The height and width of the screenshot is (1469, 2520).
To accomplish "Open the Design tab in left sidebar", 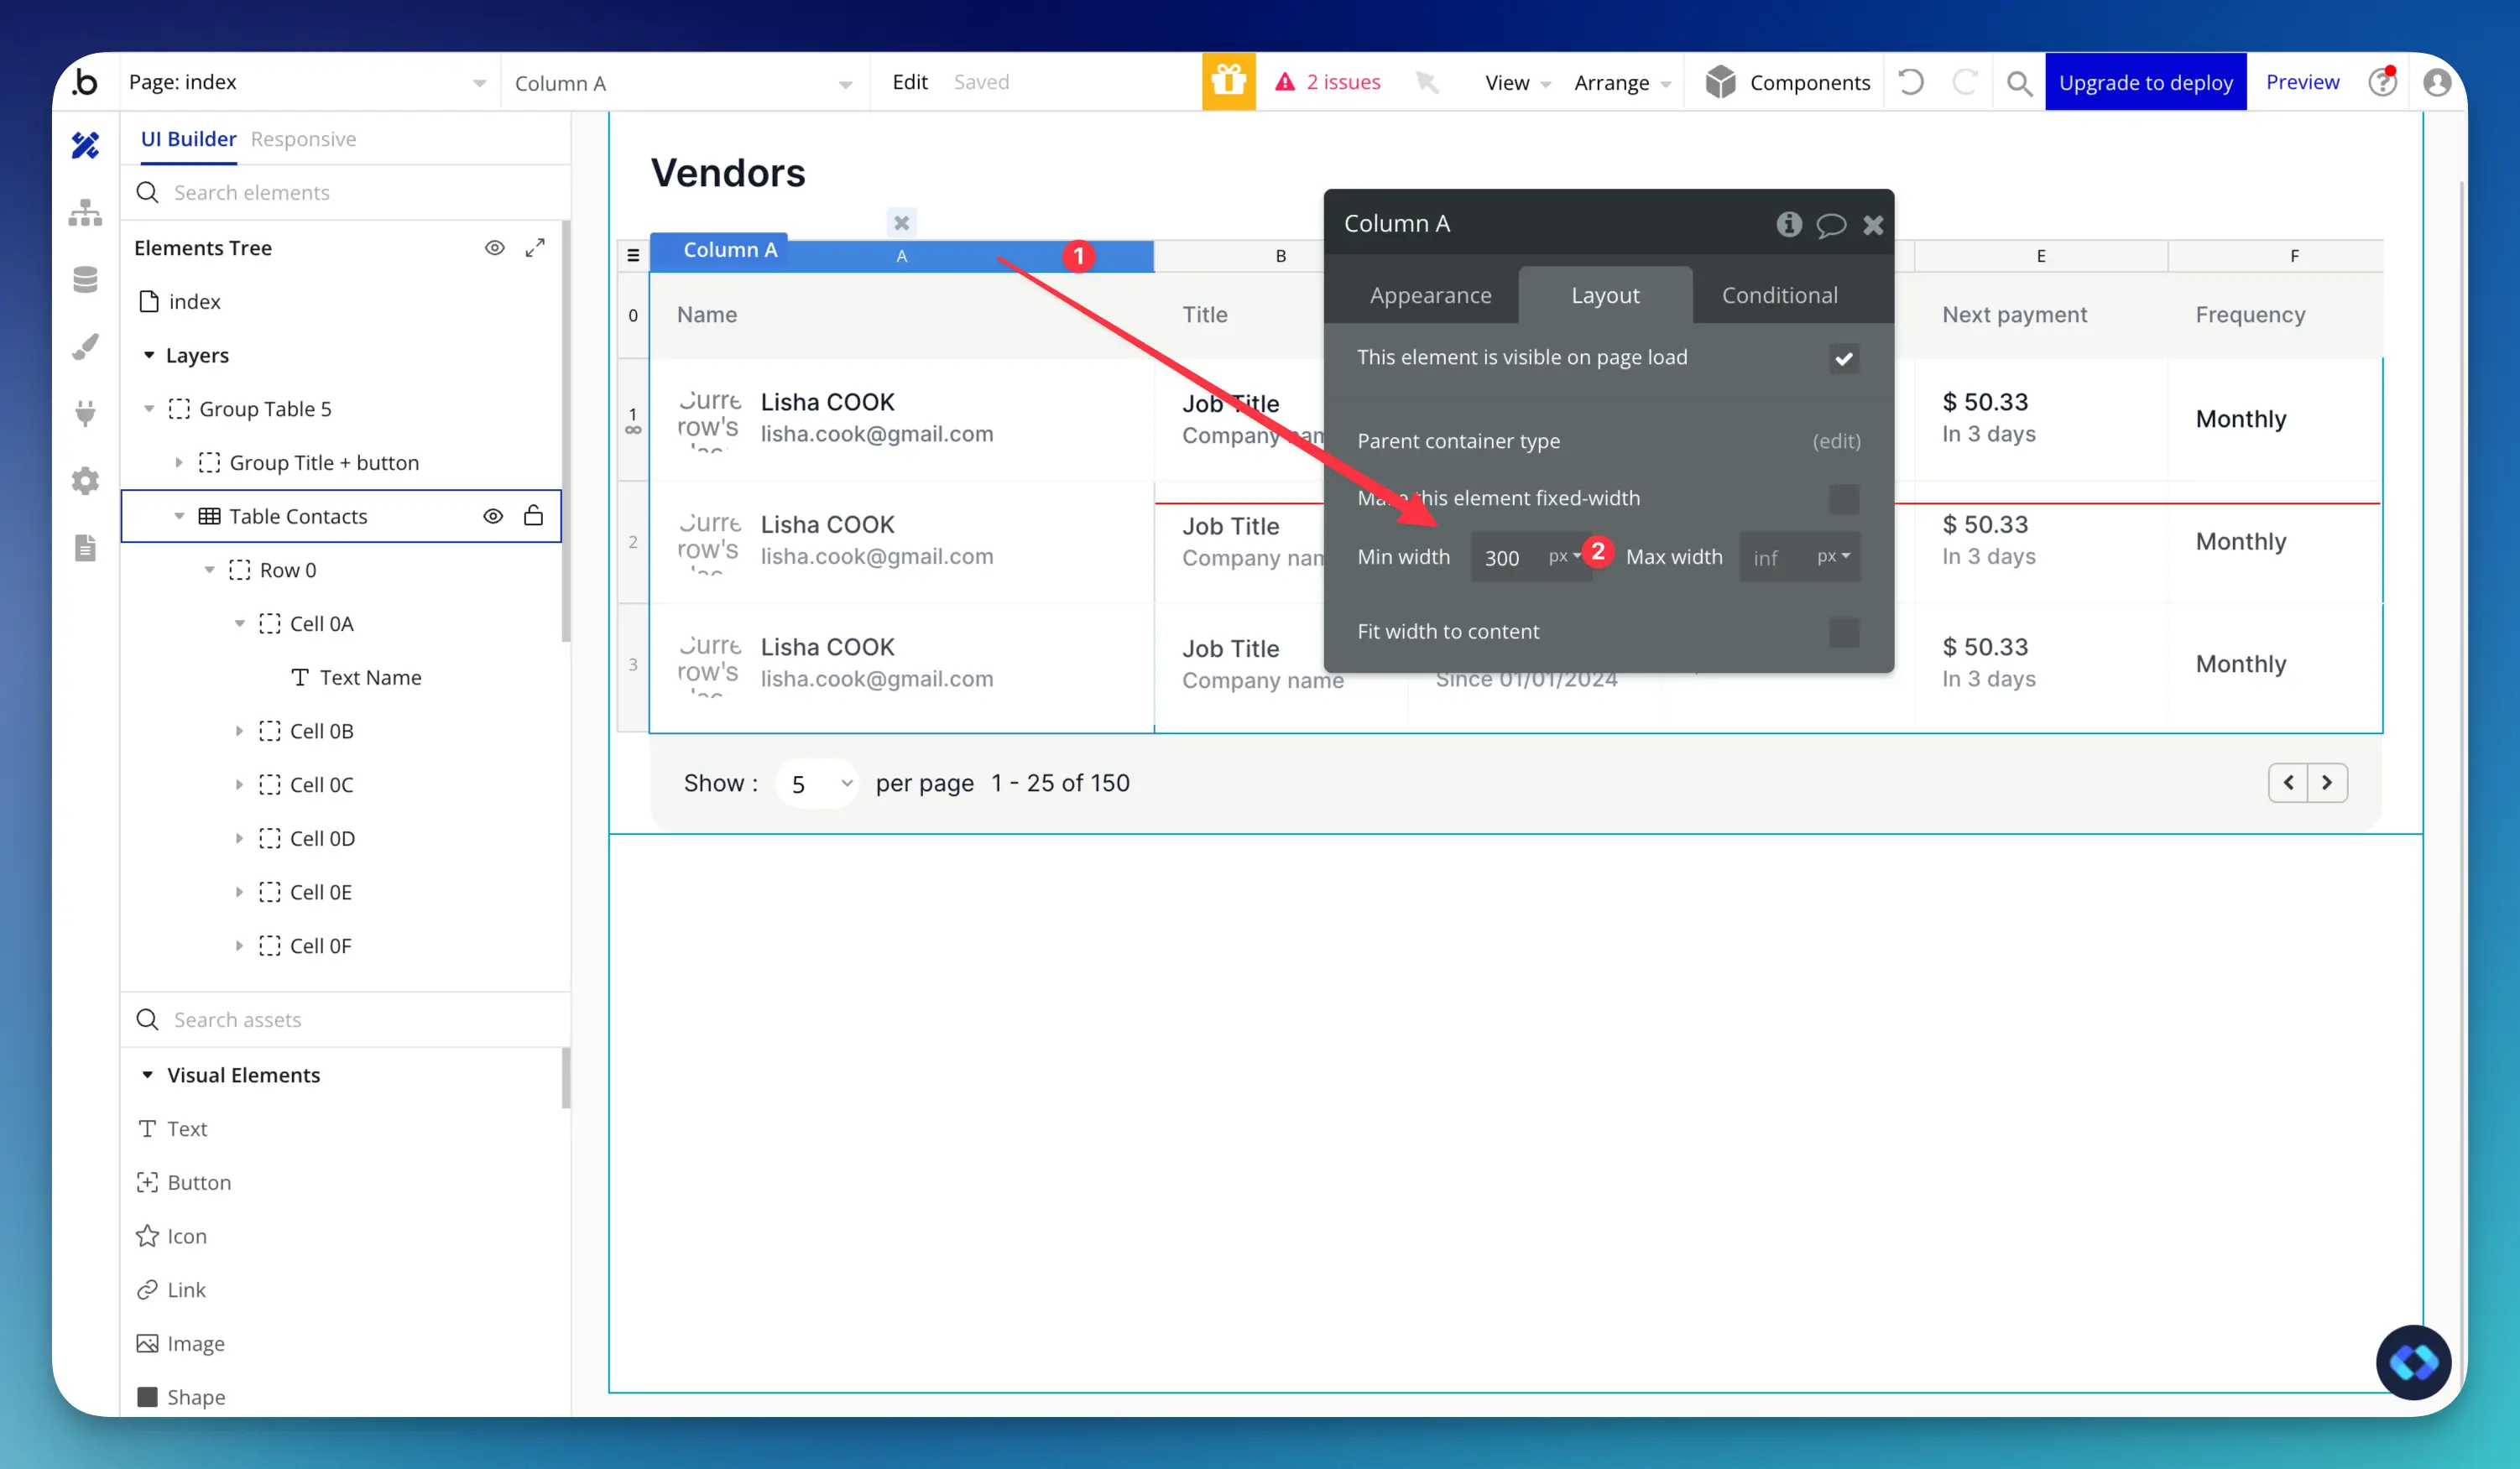I will (x=86, y=146).
